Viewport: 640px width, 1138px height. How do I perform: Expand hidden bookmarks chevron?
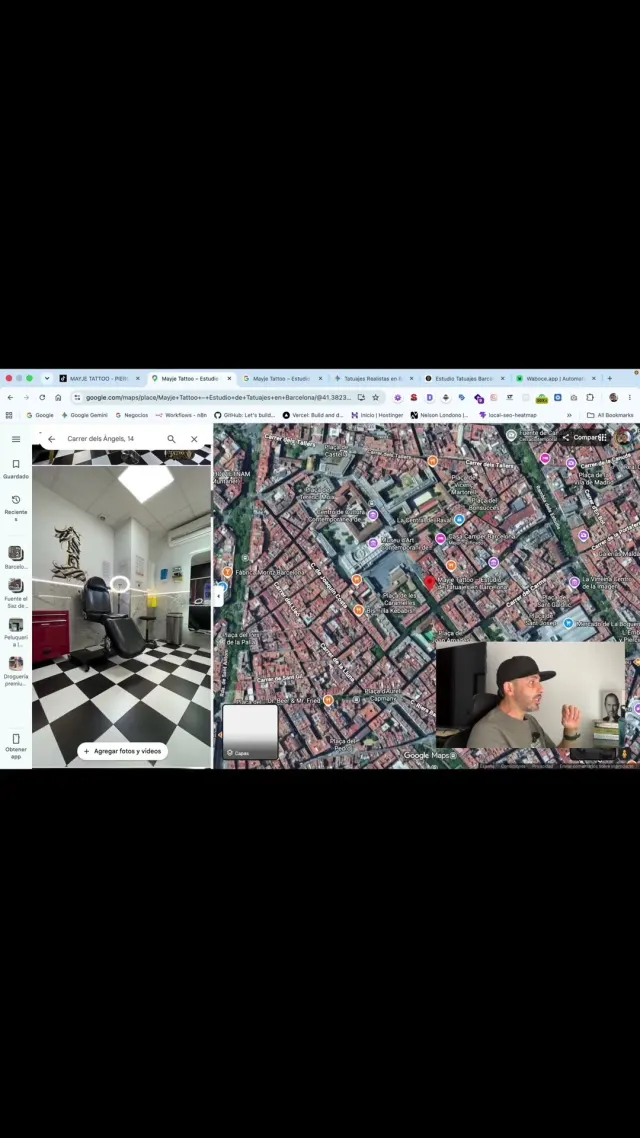(x=569, y=415)
